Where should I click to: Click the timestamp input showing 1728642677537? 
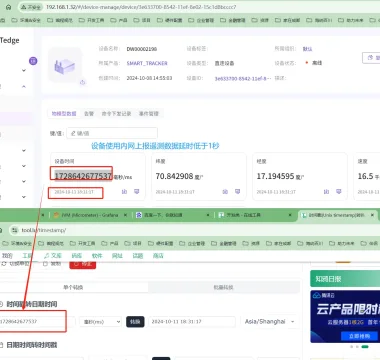pos(37,322)
